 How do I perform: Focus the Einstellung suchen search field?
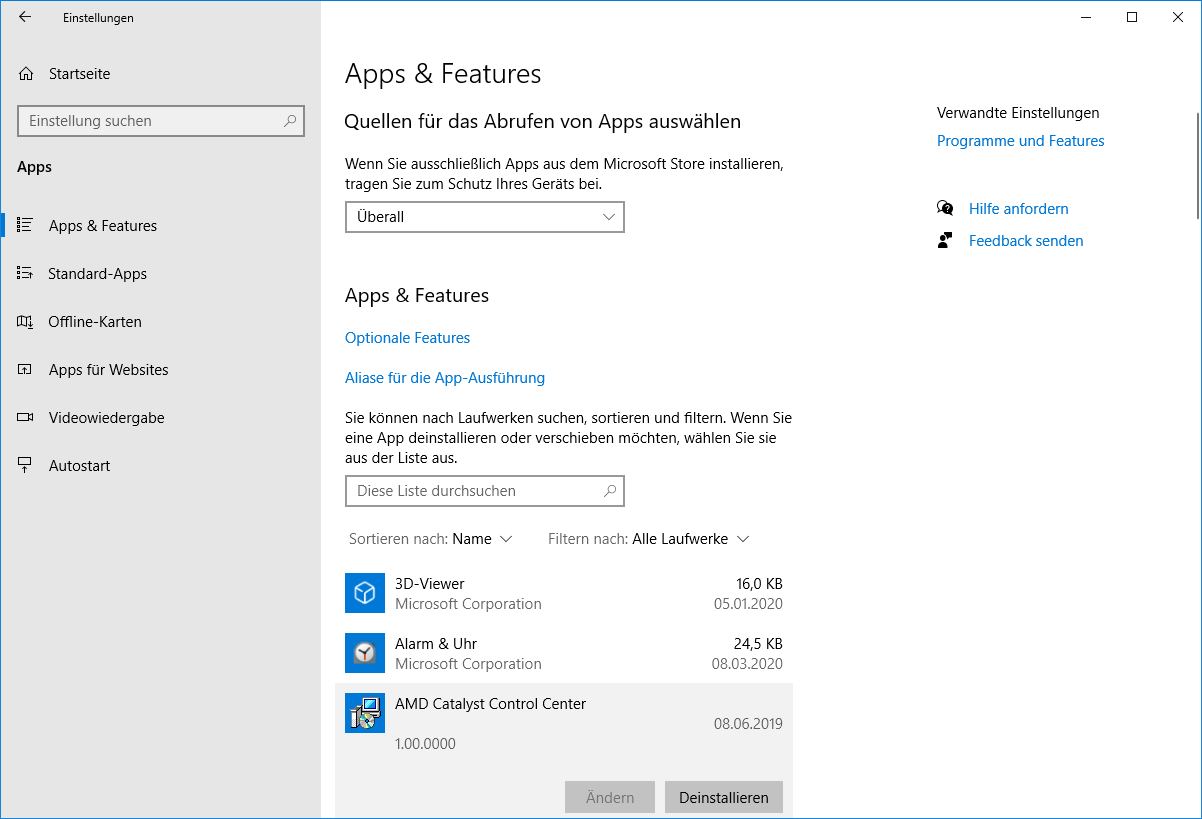[161, 121]
